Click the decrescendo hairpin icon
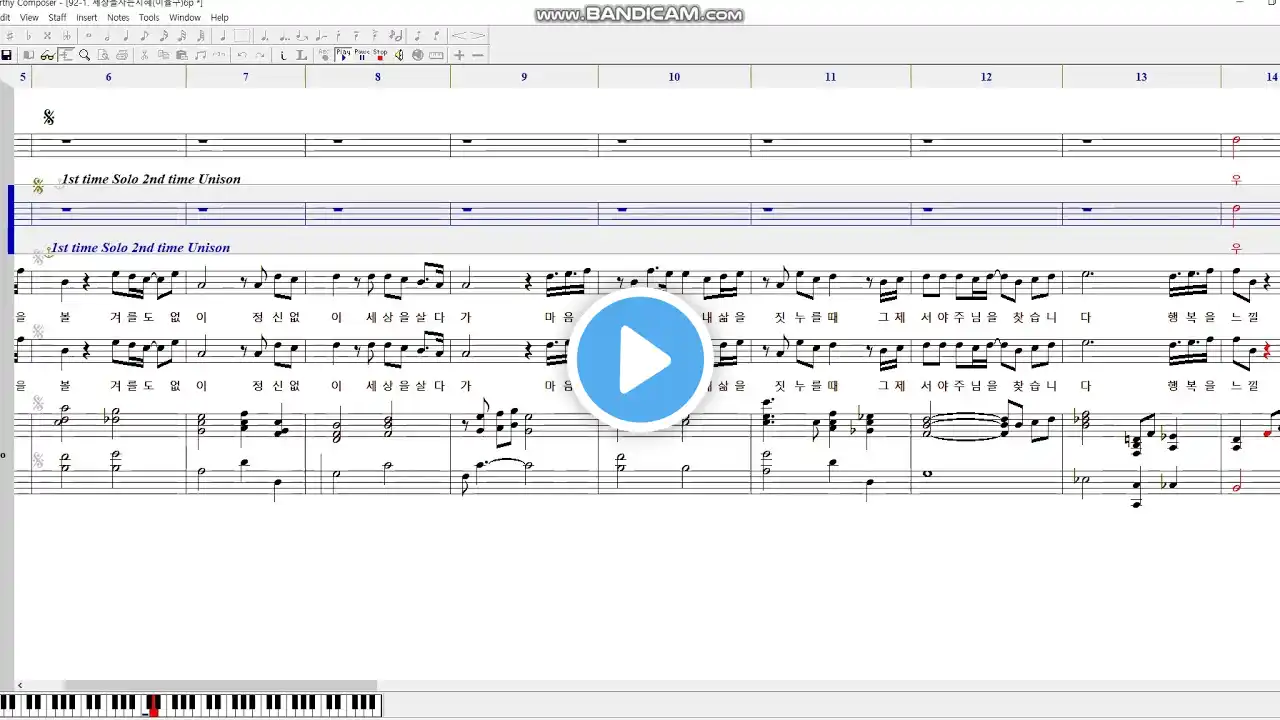This screenshot has width=1280, height=720. 477,36
